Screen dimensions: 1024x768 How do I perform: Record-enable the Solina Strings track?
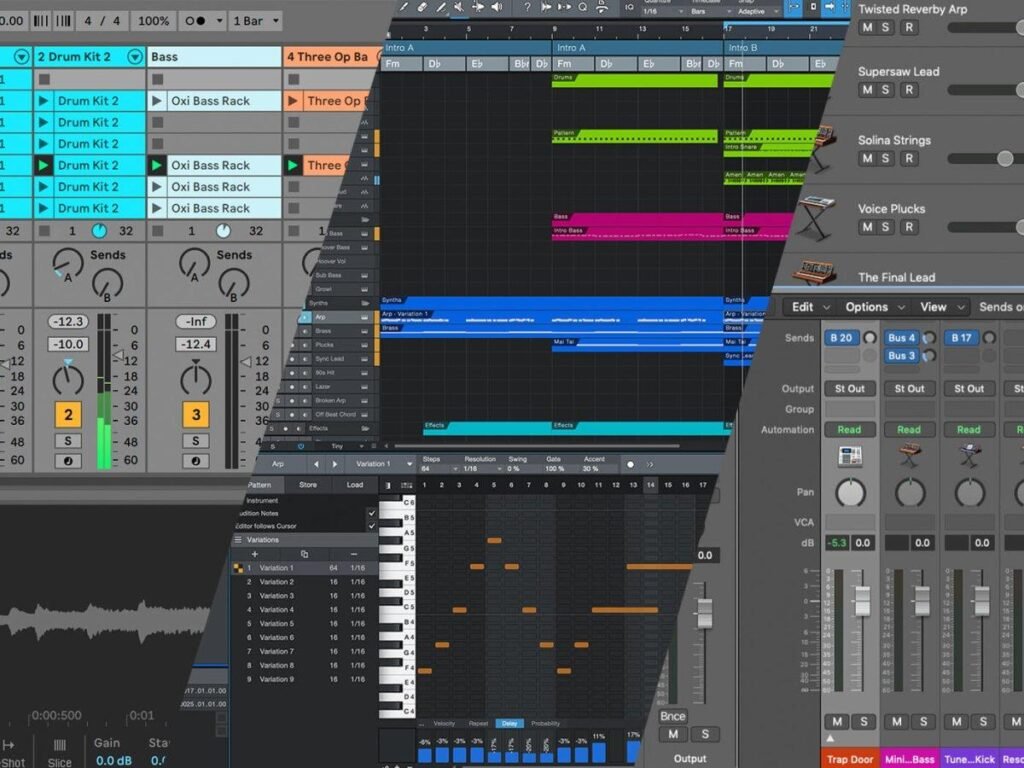[908, 158]
